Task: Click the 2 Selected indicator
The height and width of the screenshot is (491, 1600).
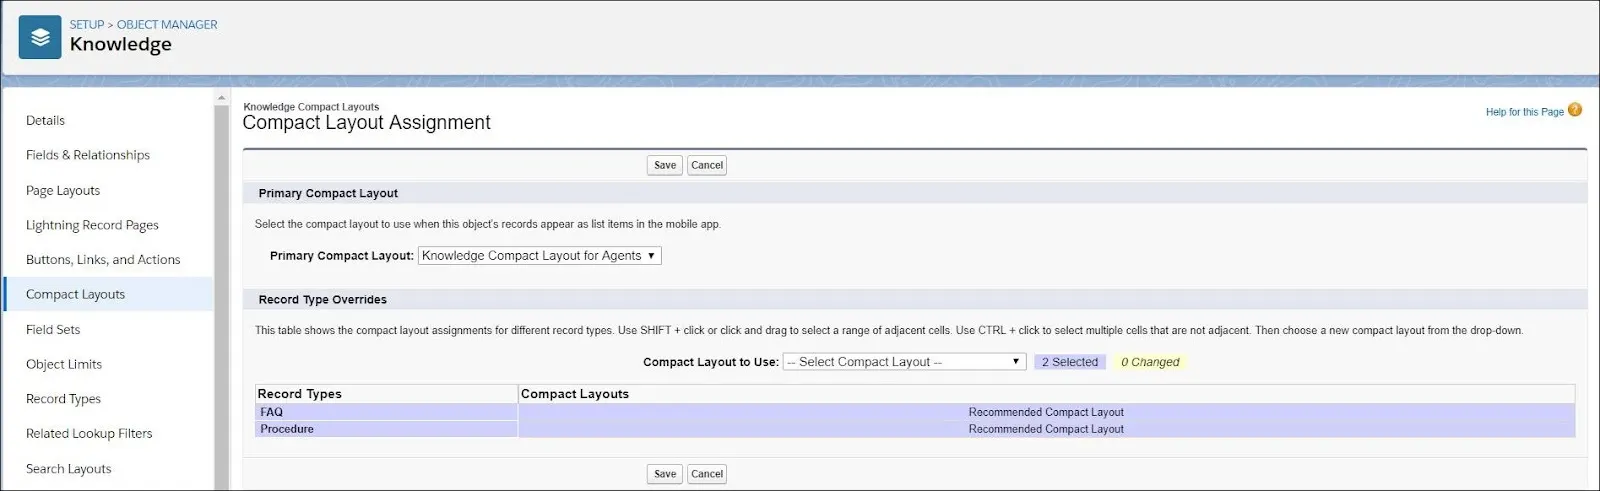Action: coord(1070,362)
